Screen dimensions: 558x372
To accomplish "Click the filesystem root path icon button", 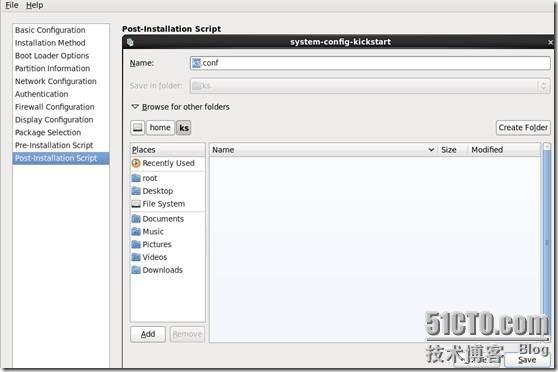I will [x=138, y=128].
